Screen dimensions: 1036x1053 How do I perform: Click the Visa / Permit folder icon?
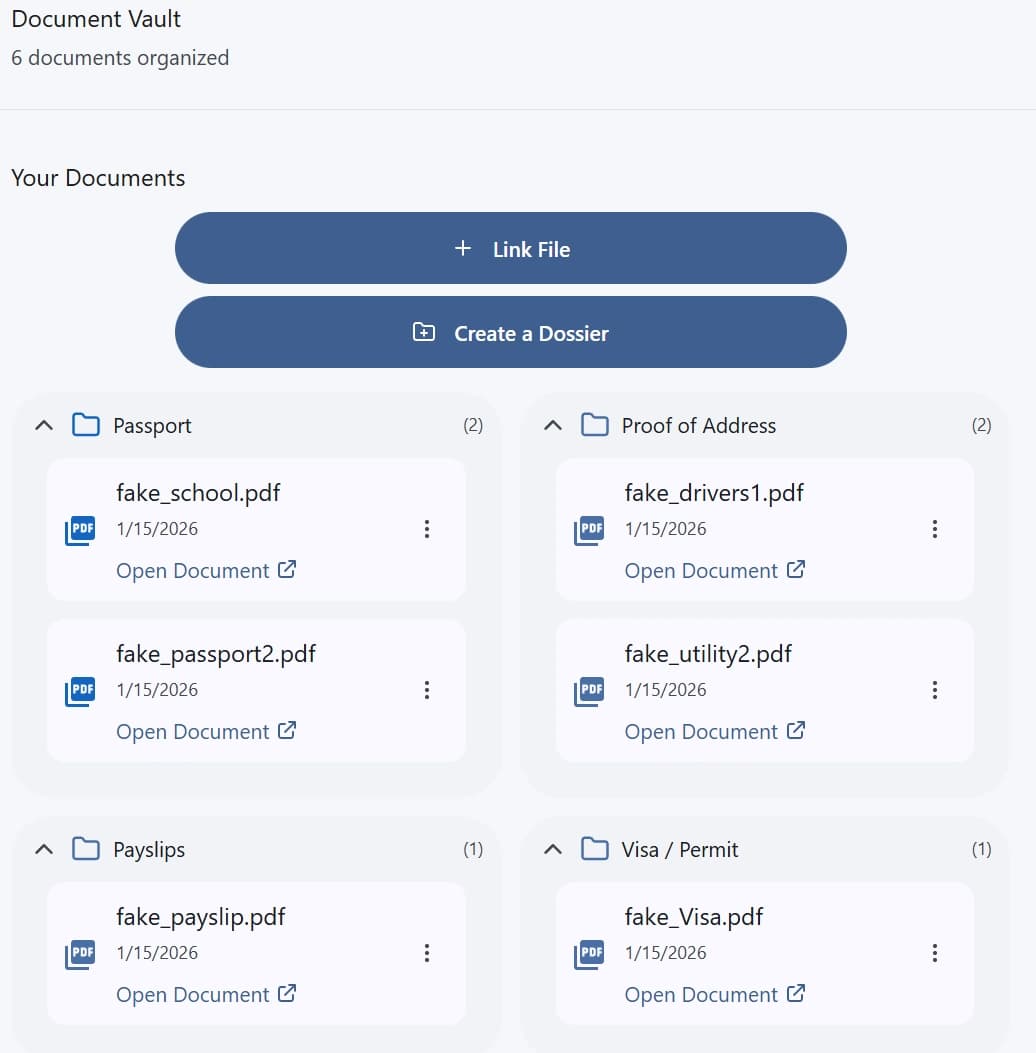[x=594, y=849]
